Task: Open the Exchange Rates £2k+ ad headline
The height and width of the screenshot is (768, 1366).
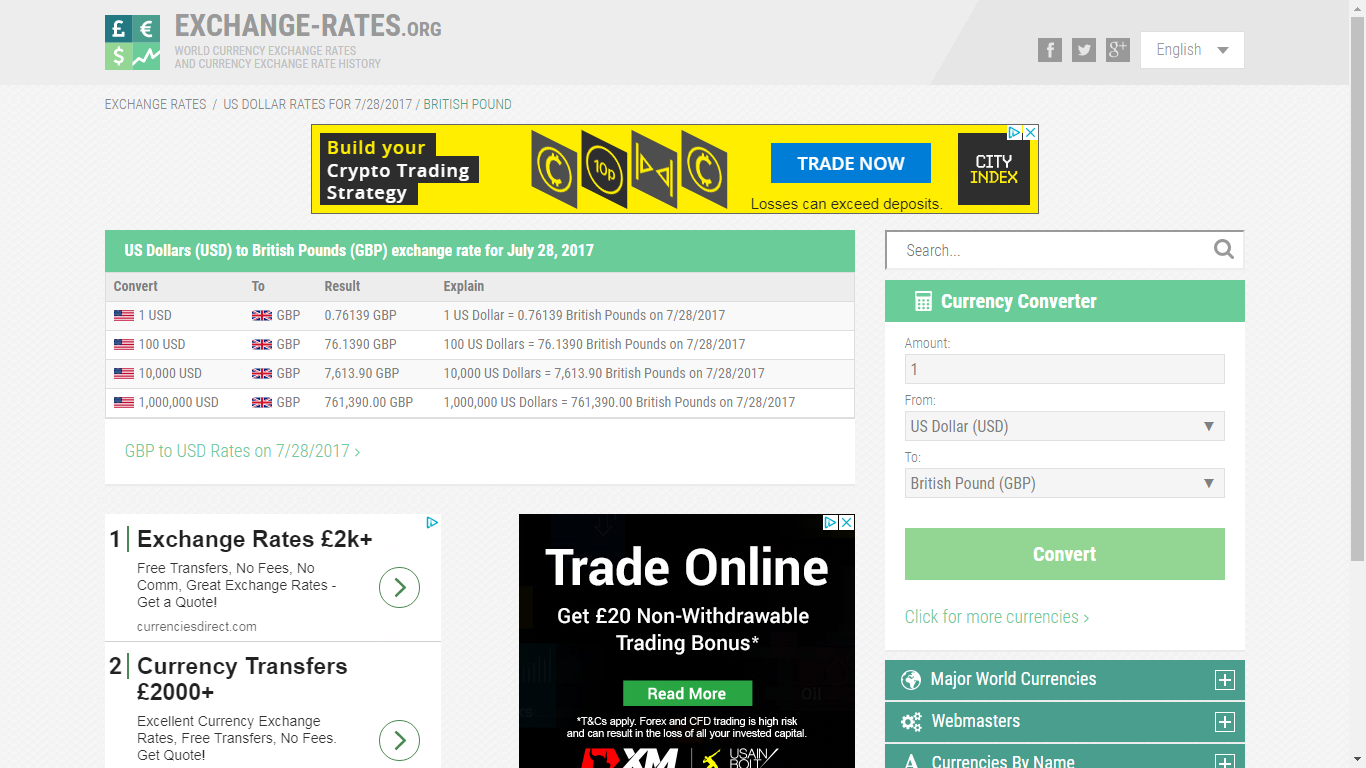Action: click(x=255, y=539)
